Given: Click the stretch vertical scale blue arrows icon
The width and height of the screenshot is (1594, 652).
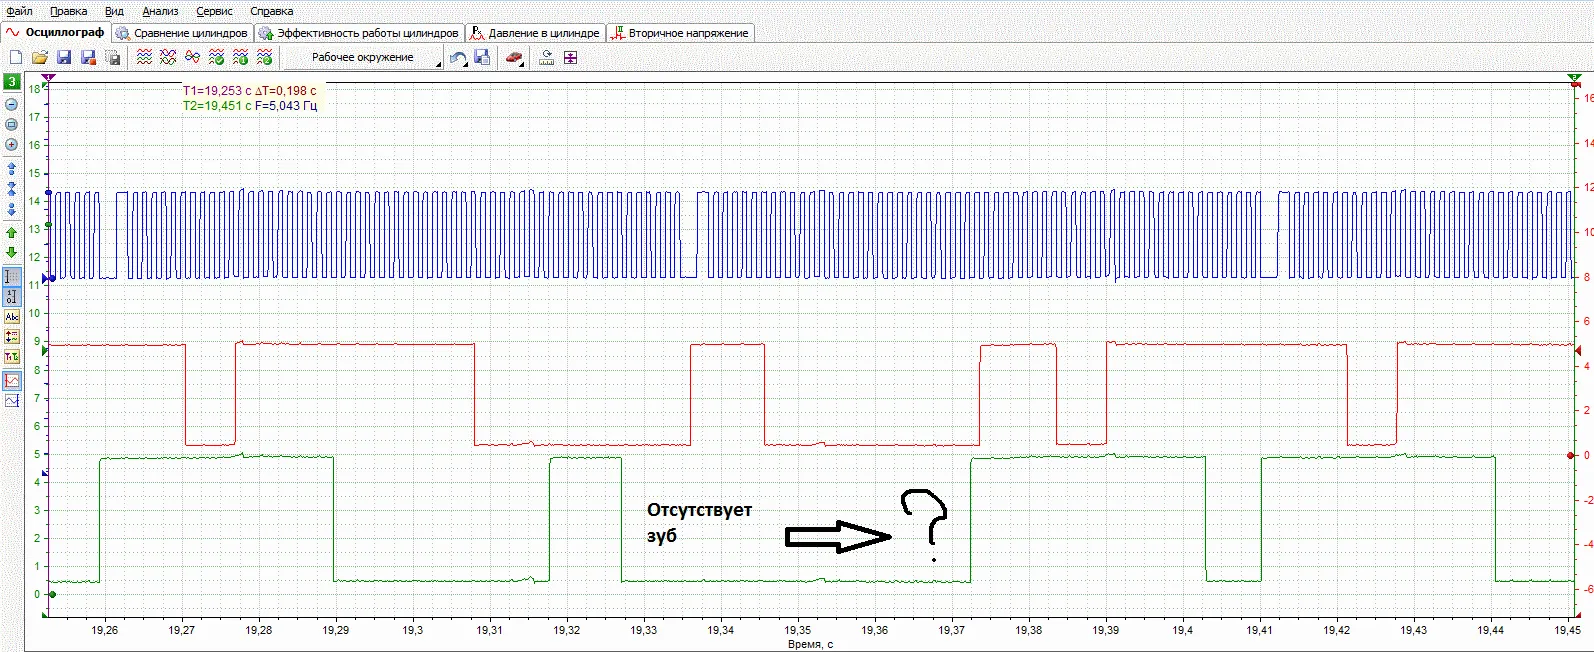Looking at the screenshot, I should click(12, 168).
